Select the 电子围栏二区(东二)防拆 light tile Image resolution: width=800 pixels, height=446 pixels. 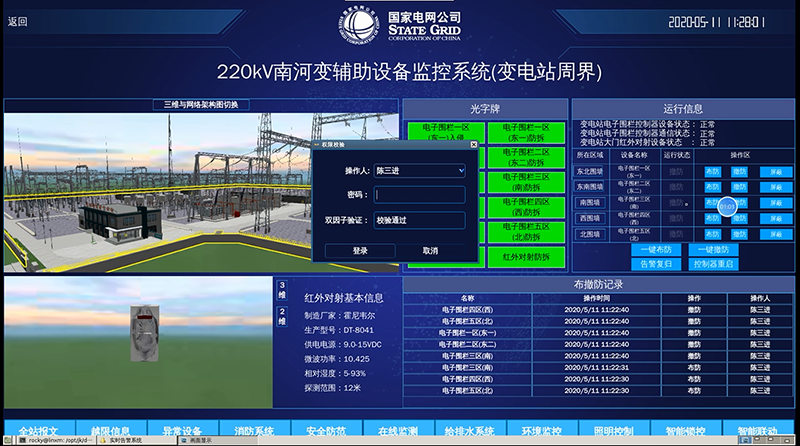click(526, 158)
